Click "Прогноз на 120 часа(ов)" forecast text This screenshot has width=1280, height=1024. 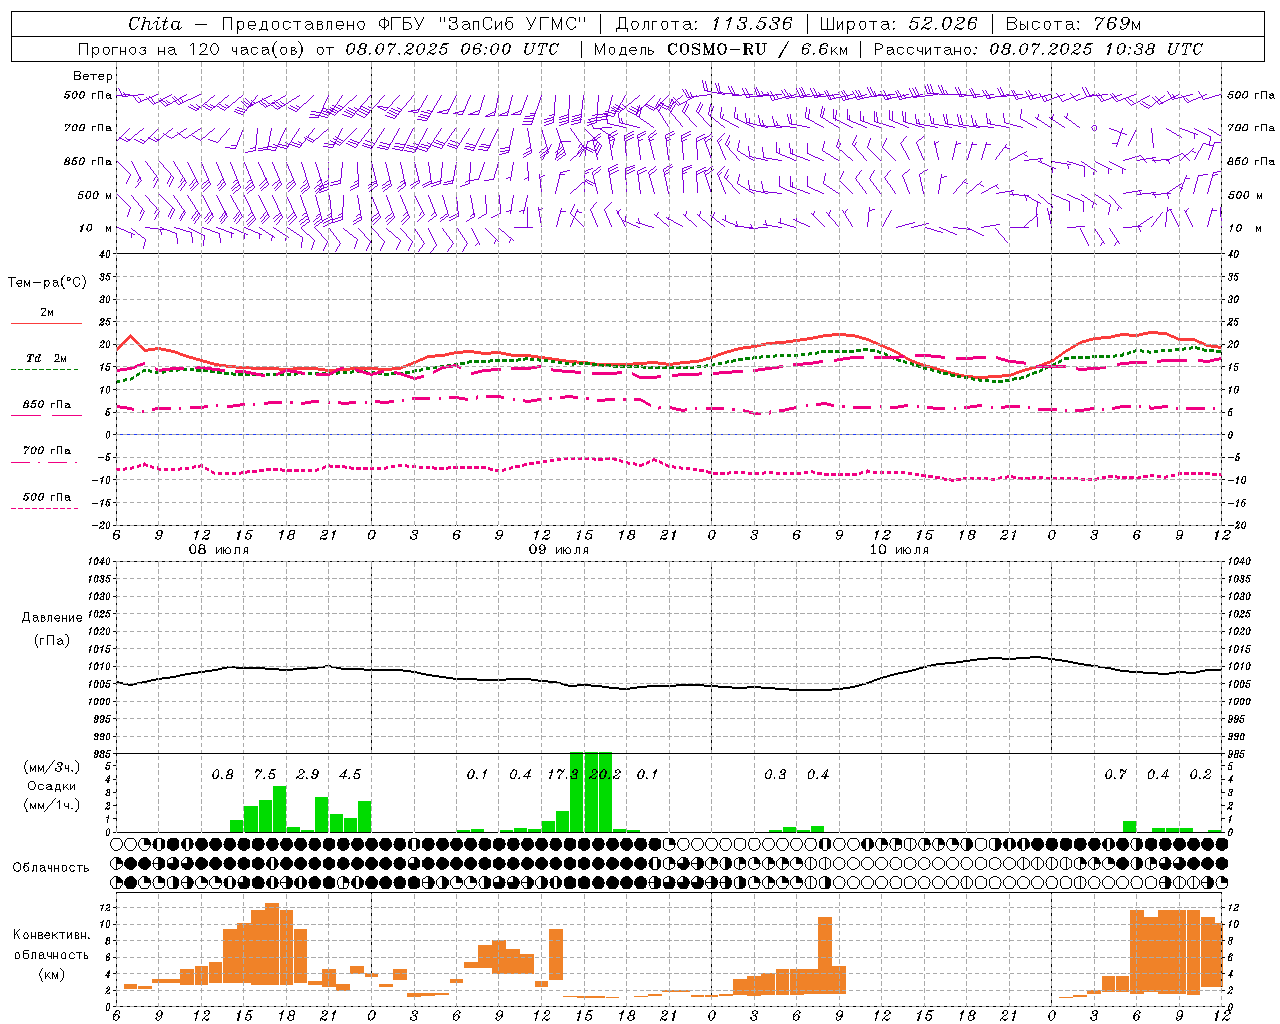(193, 49)
